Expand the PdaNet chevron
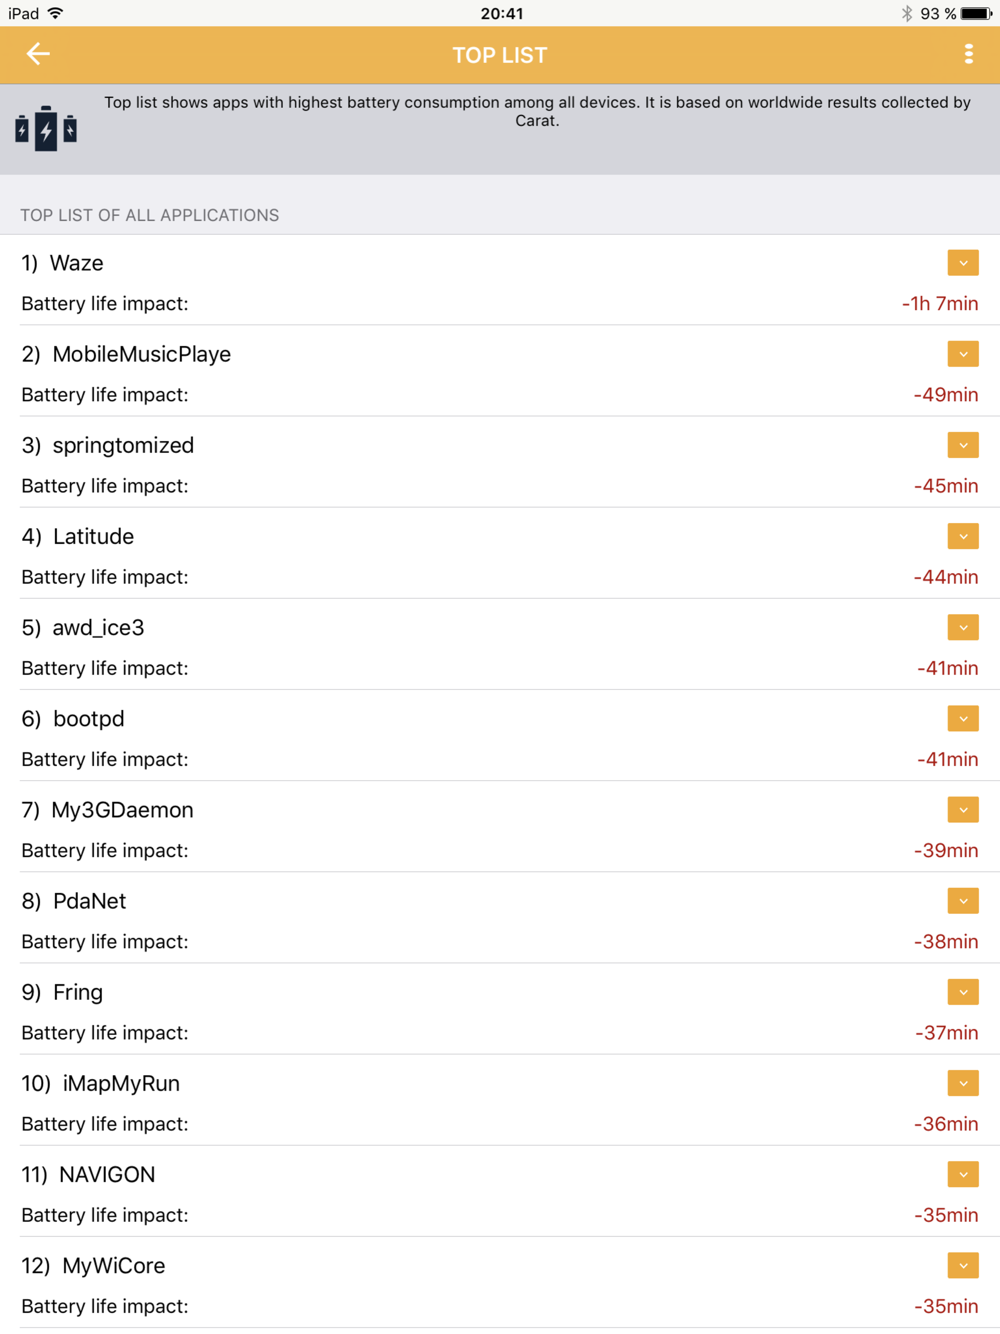Viewport: 1000px width, 1334px height. click(963, 901)
